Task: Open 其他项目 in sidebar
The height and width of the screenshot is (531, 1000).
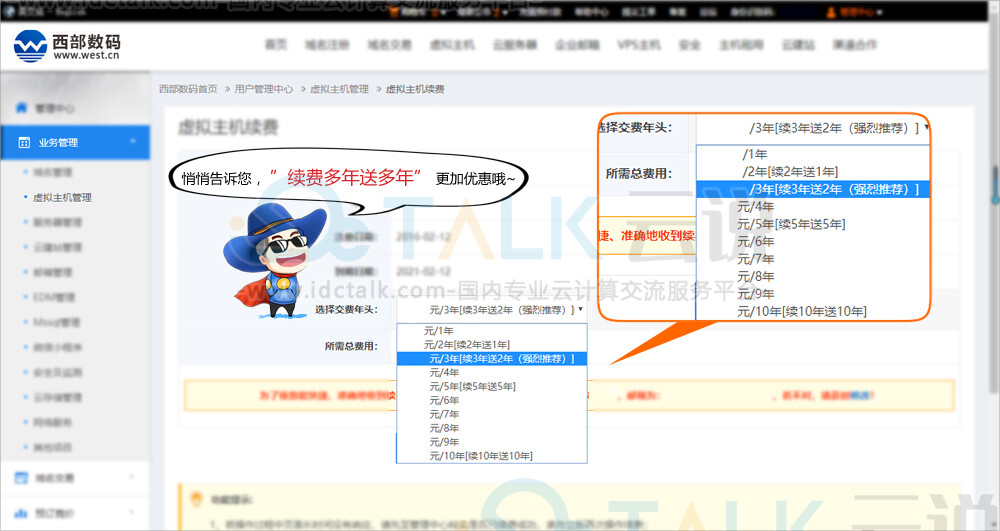Action: pos(53,447)
